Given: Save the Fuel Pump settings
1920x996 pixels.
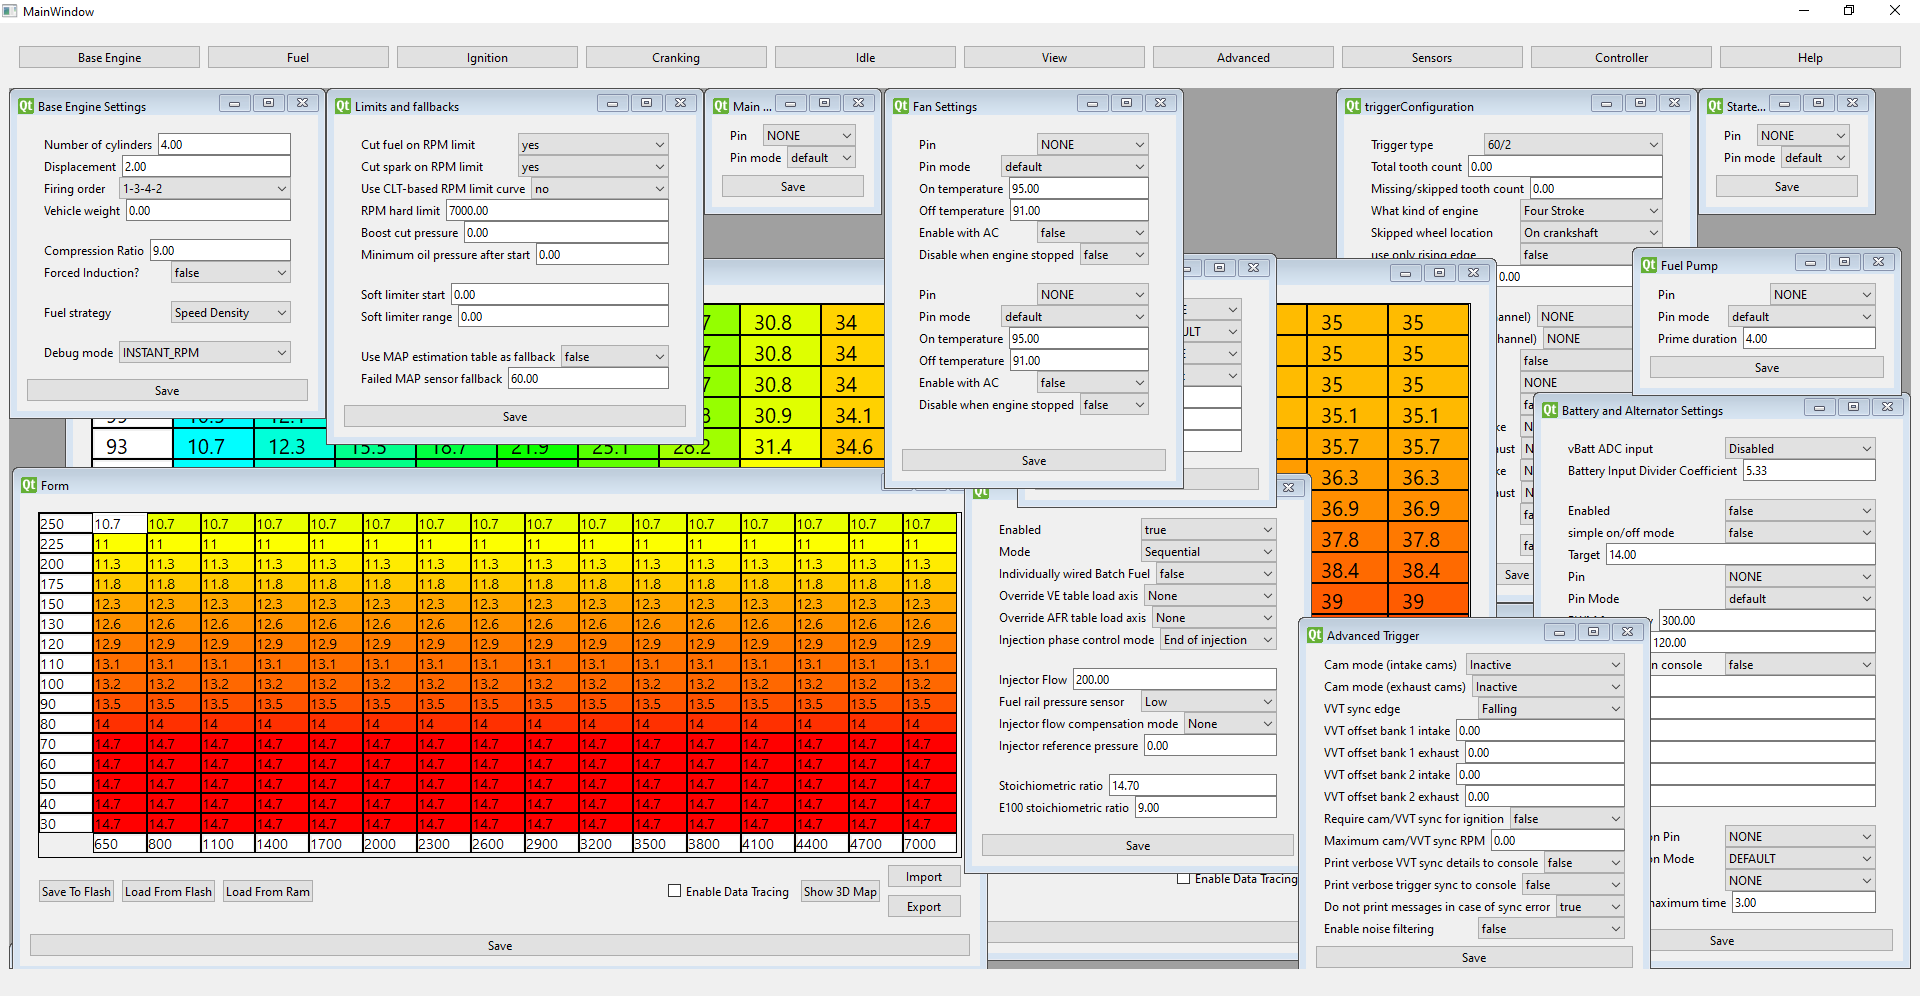Looking at the screenshot, I should pos(1767,368).
